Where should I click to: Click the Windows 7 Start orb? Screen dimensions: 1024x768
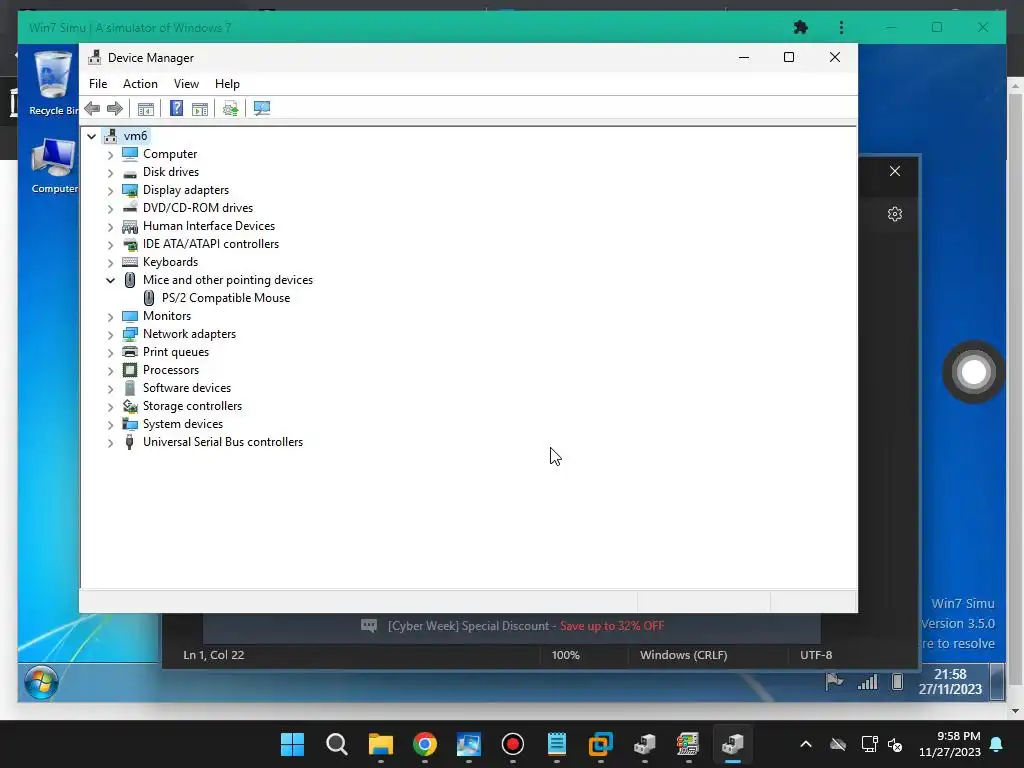point(41,683)
